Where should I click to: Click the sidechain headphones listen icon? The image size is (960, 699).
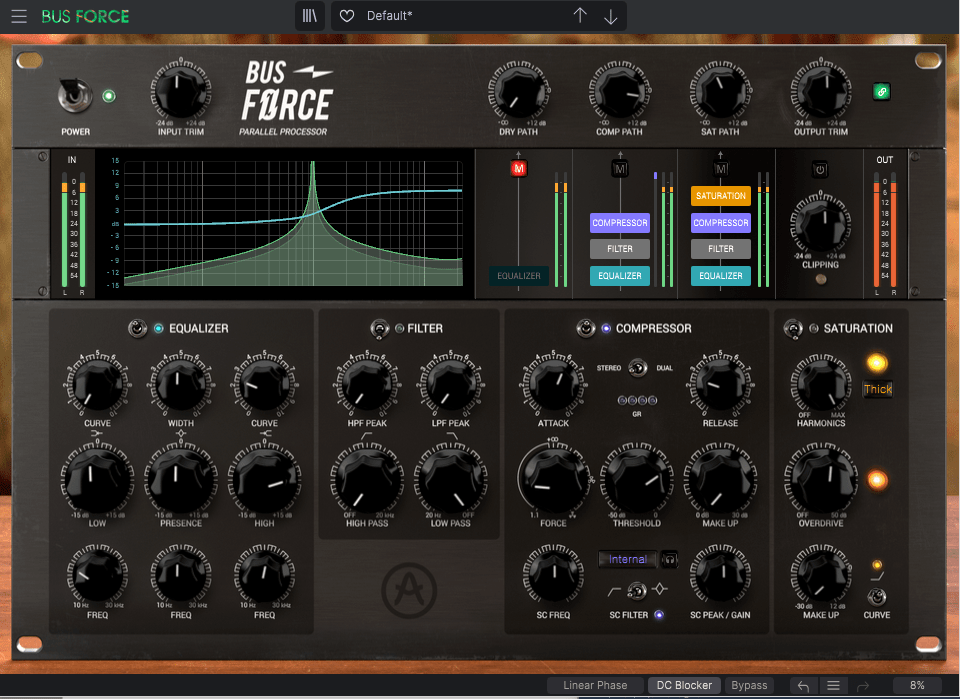point(669,559)
